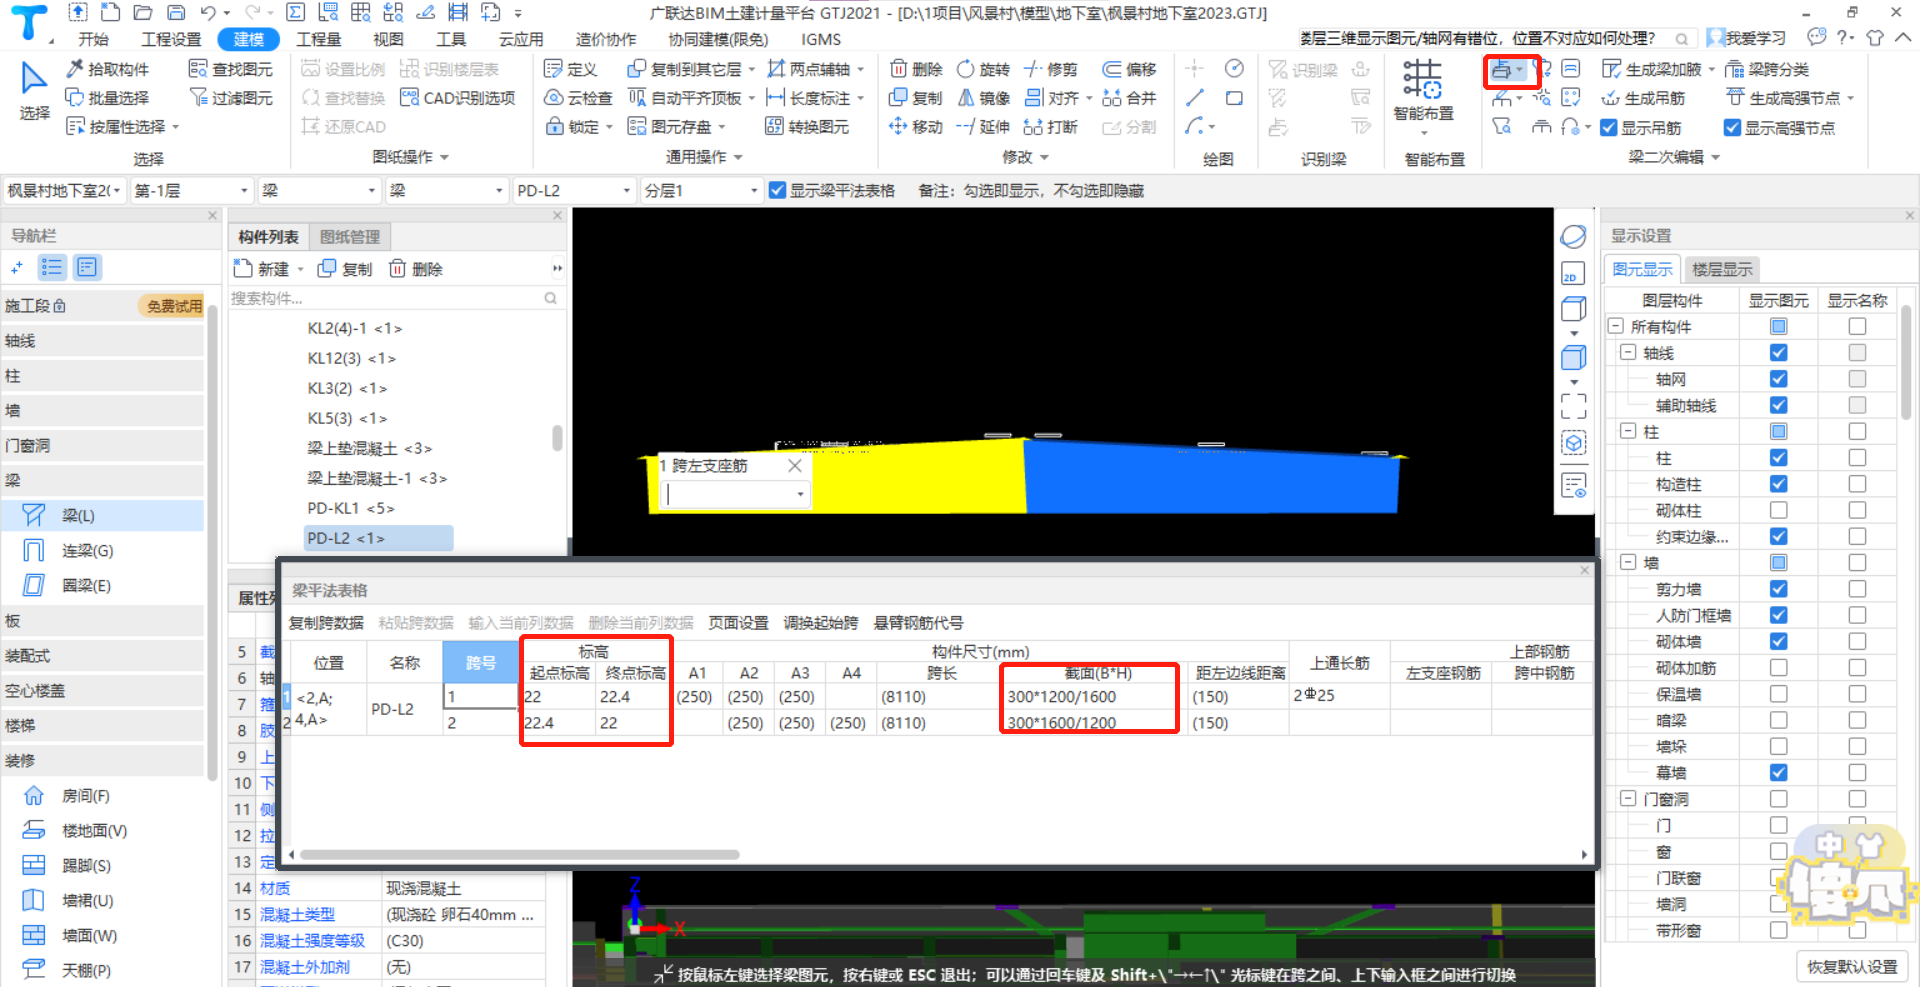Open the 云应用 ribbon tab
Viewport: 1920px width, 987px height.
tap(521, 39)
